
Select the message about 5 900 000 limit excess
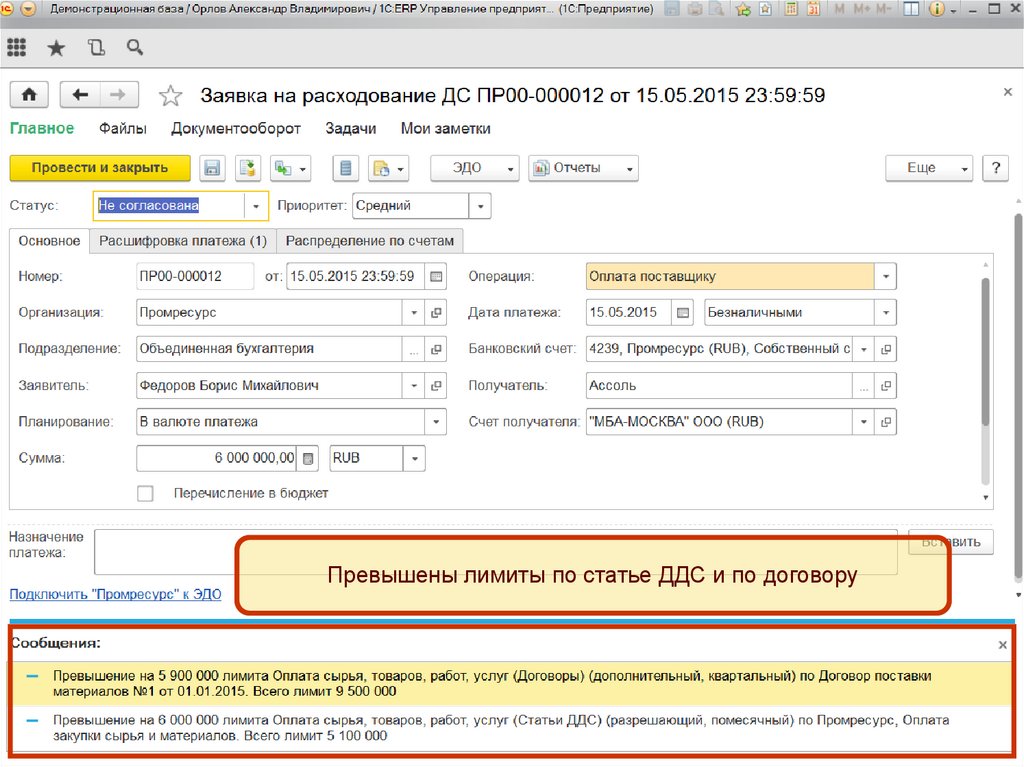(x=511, y=683)
